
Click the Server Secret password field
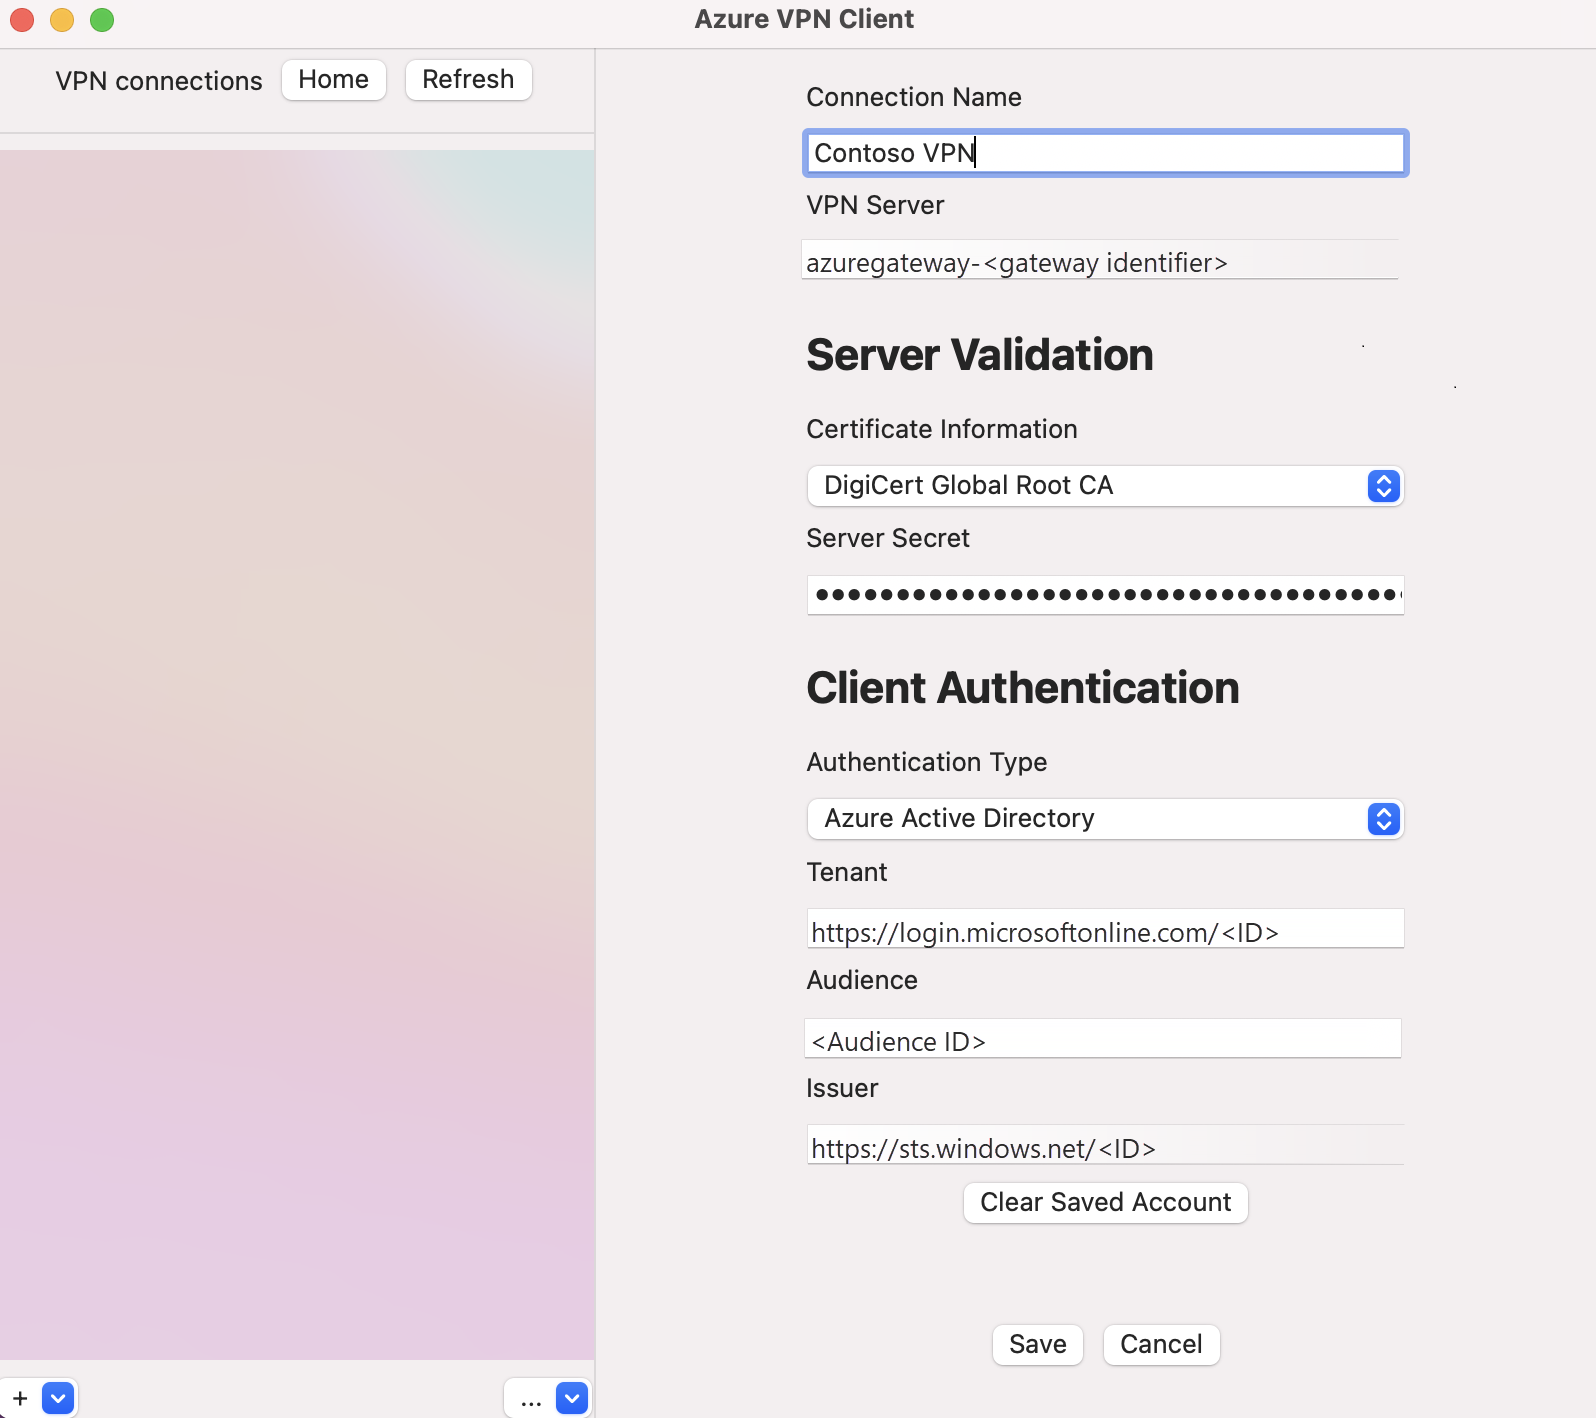1105,595
